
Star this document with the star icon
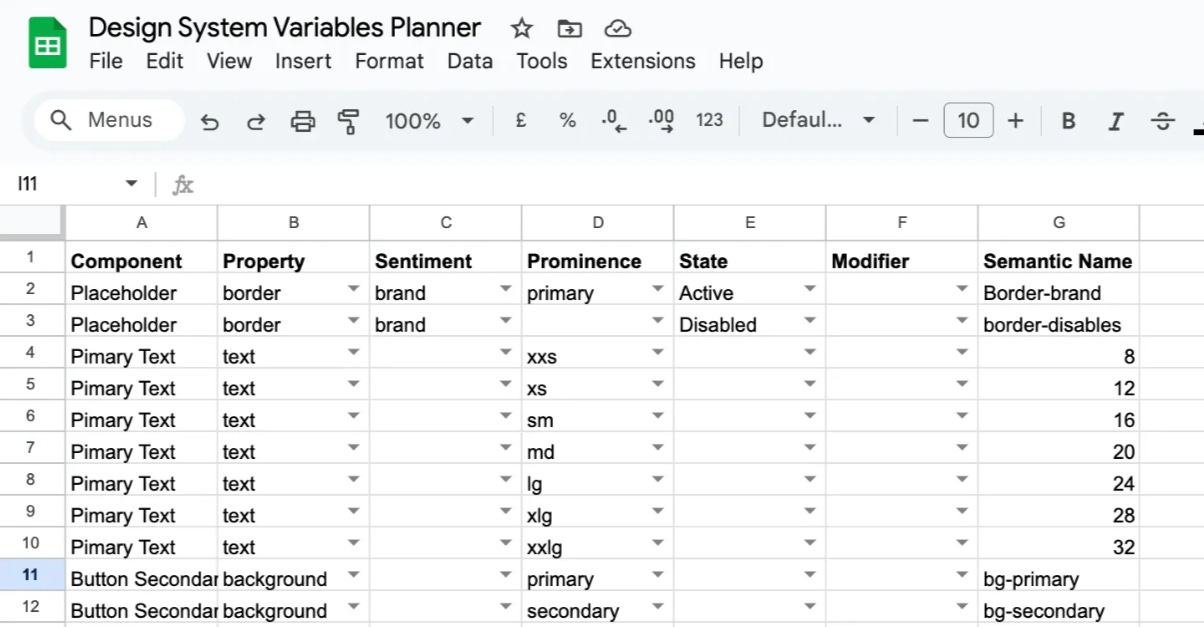point(521,28)
